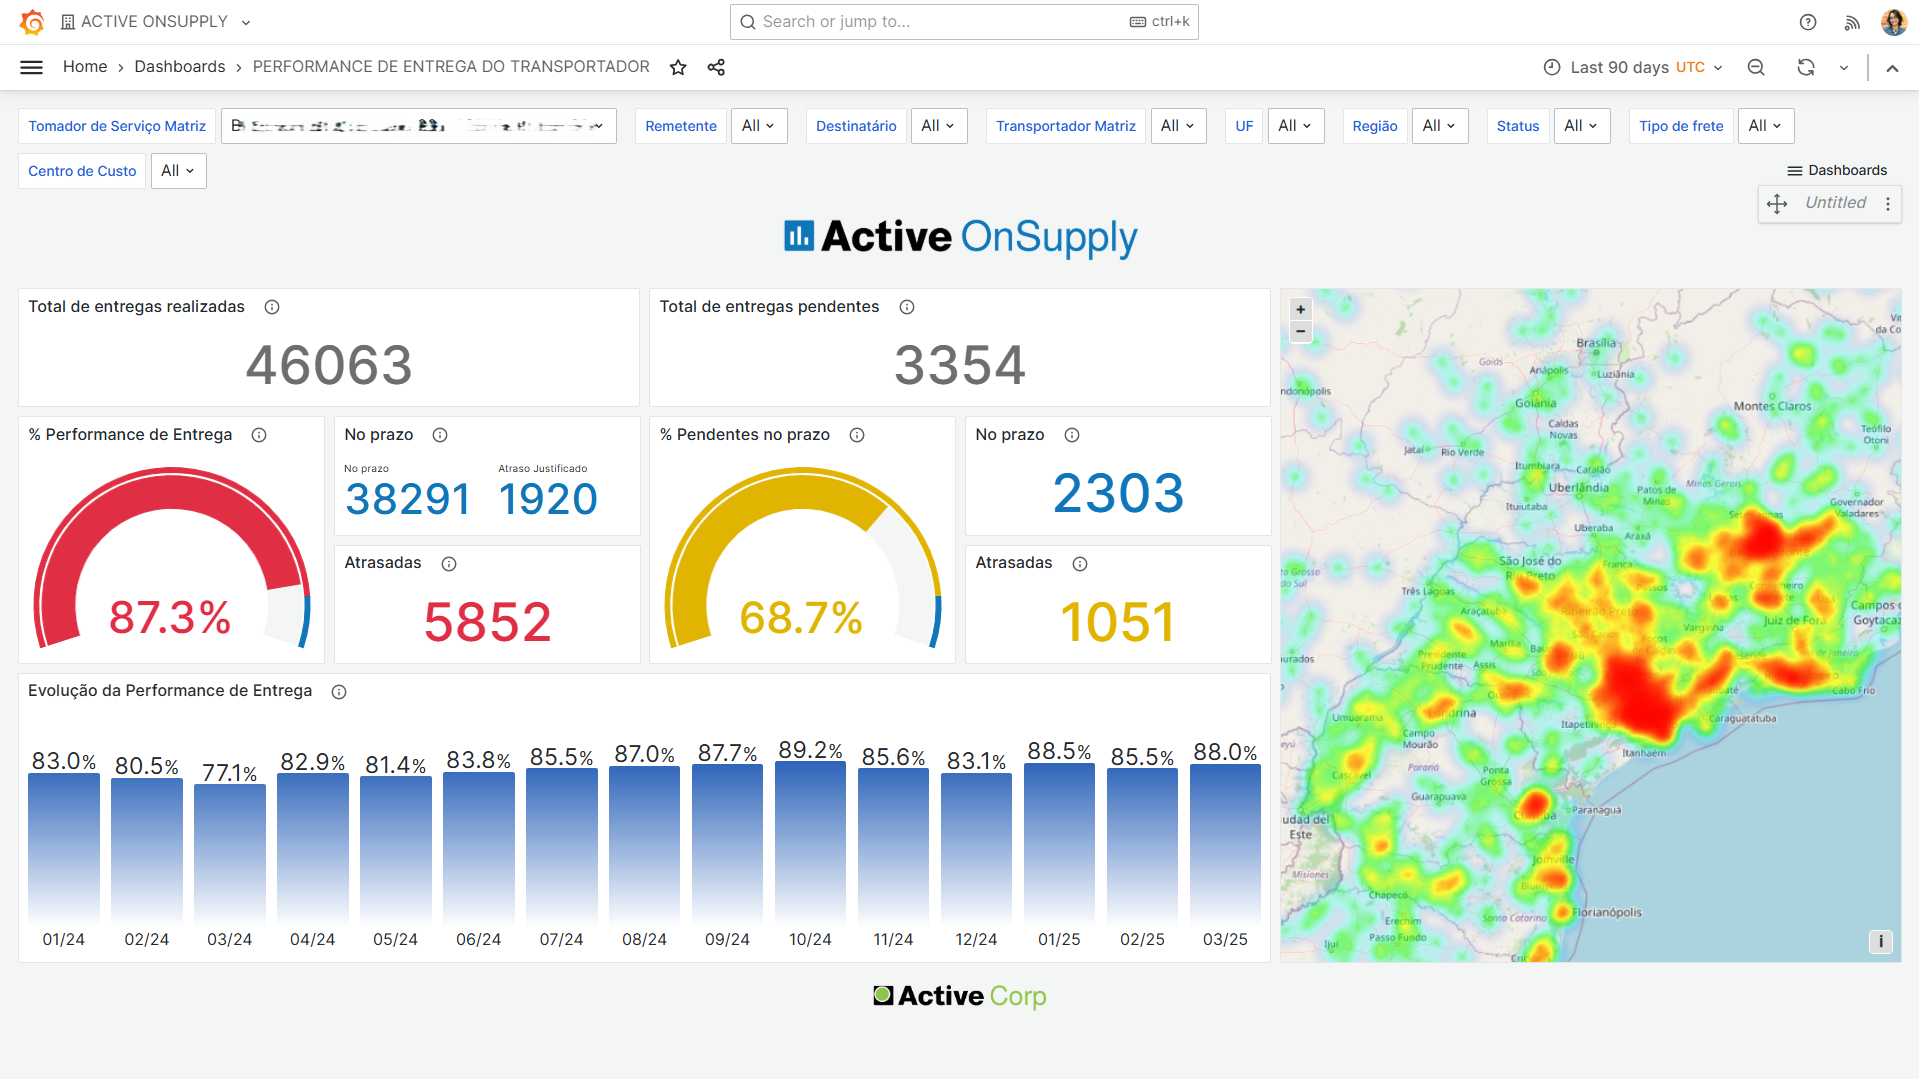Star this dashboard as favorite
The image size is (1919, 1079).
(x=678, y=67)
